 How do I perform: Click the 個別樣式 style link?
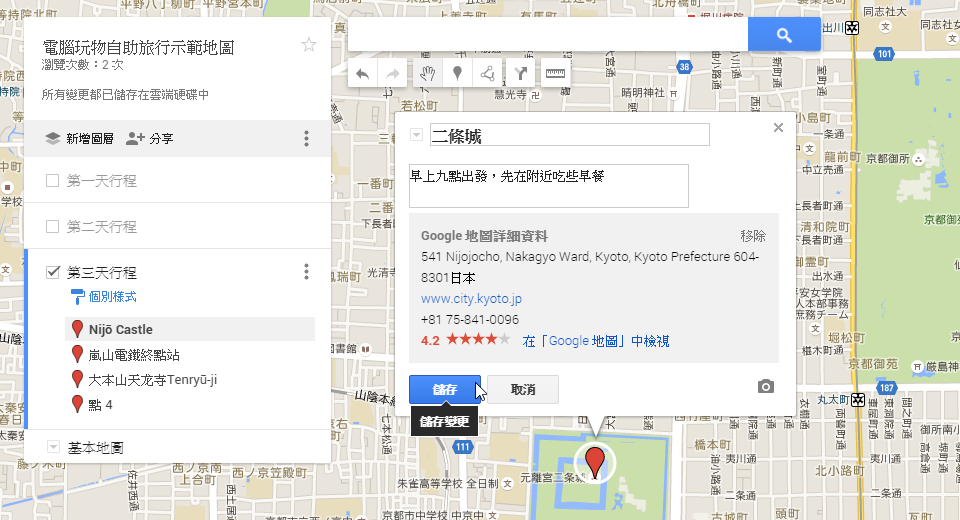(113, 297)
